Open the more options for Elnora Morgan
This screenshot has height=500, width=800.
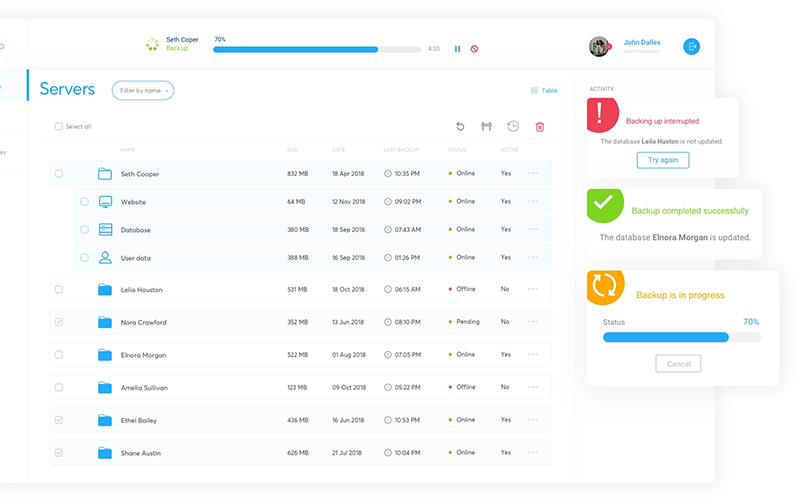(533, 354)
